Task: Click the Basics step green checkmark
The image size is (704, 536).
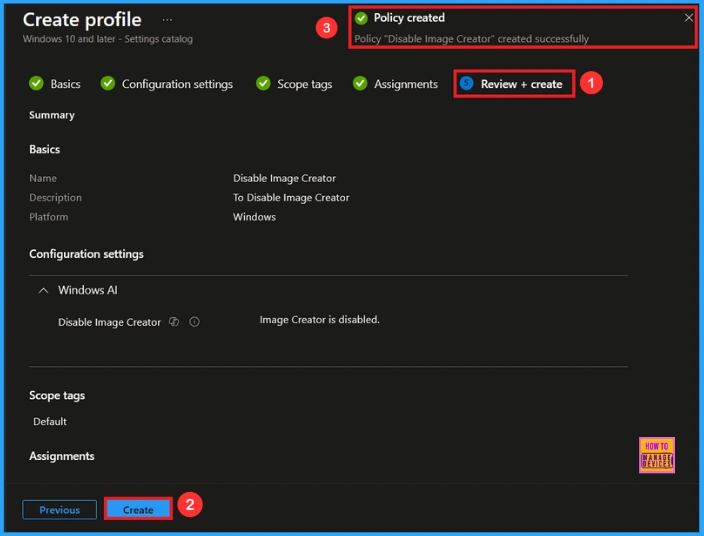Action: tap(36, 83)
